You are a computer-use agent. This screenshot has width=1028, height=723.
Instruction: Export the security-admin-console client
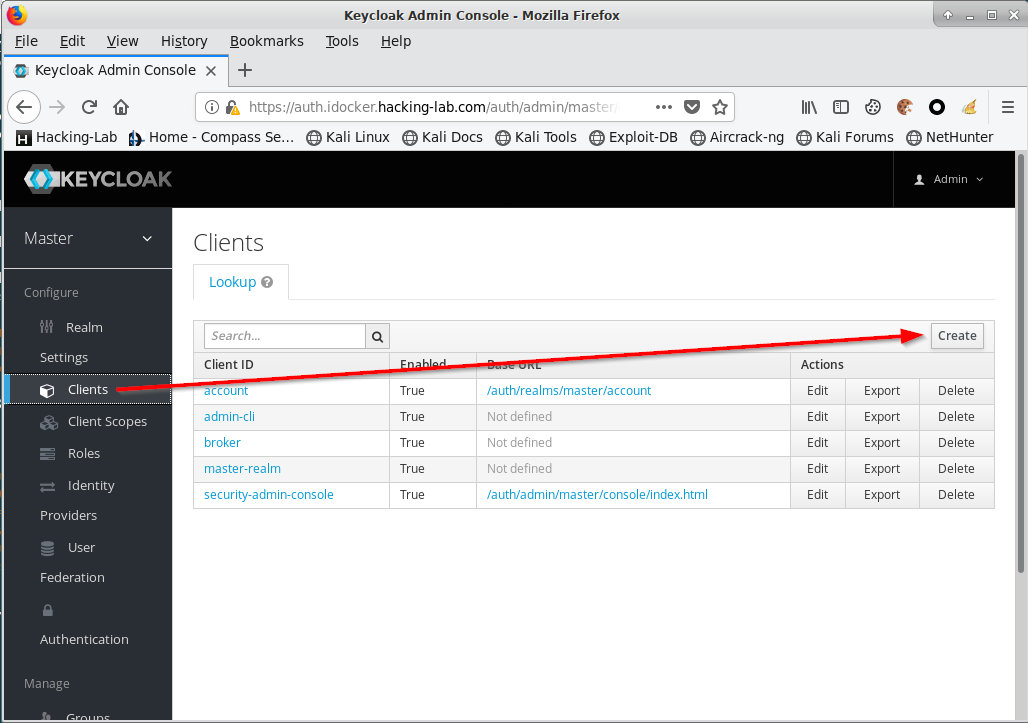click(882, 495)
